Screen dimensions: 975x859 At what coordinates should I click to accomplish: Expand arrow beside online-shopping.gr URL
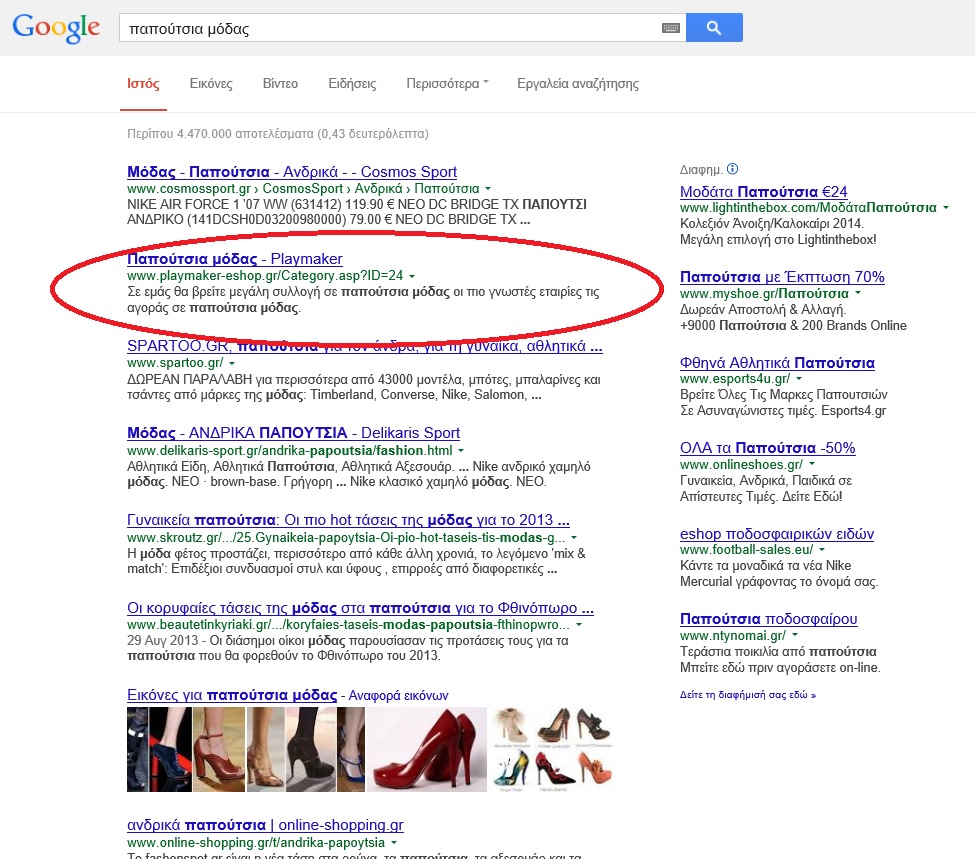tap(394, 843)
